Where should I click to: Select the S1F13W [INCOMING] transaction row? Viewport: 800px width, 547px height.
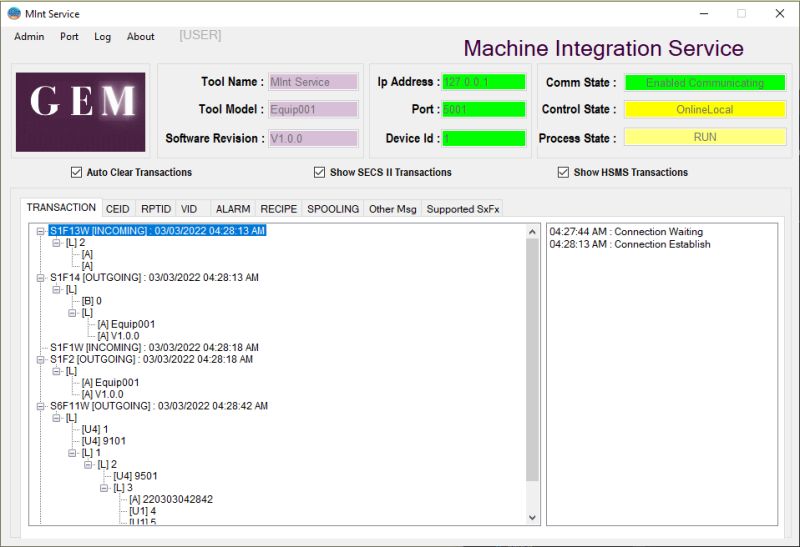pos(158,231)
